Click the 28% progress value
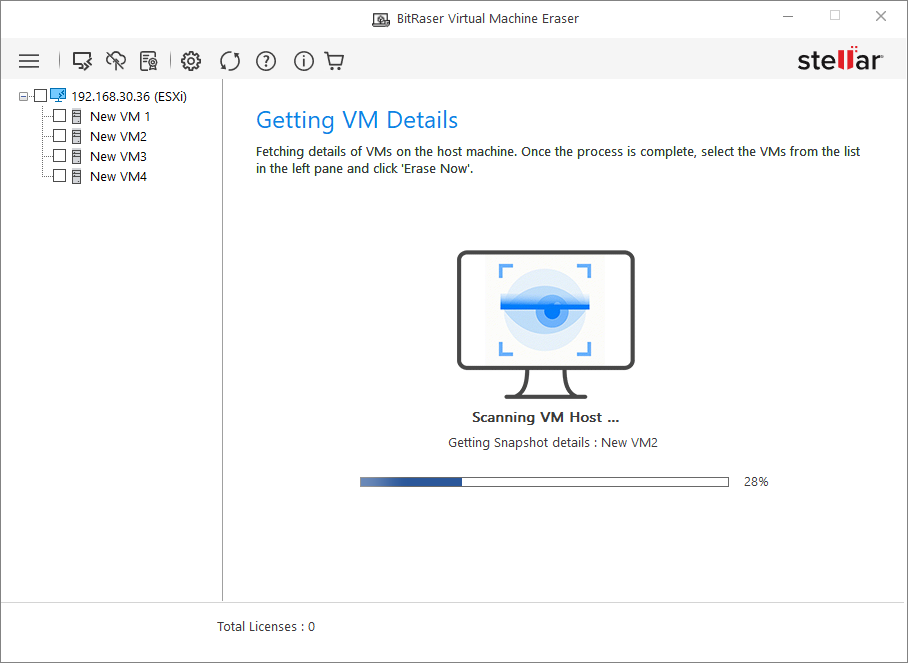The image size is (908, 663). (x=756, y=482)
